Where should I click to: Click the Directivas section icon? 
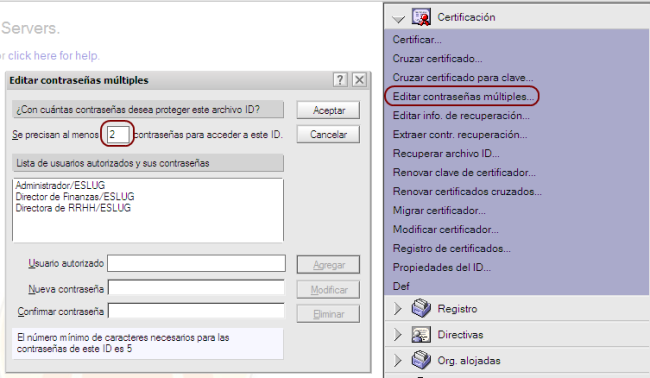pyautogui.click(x=421, y=334)
